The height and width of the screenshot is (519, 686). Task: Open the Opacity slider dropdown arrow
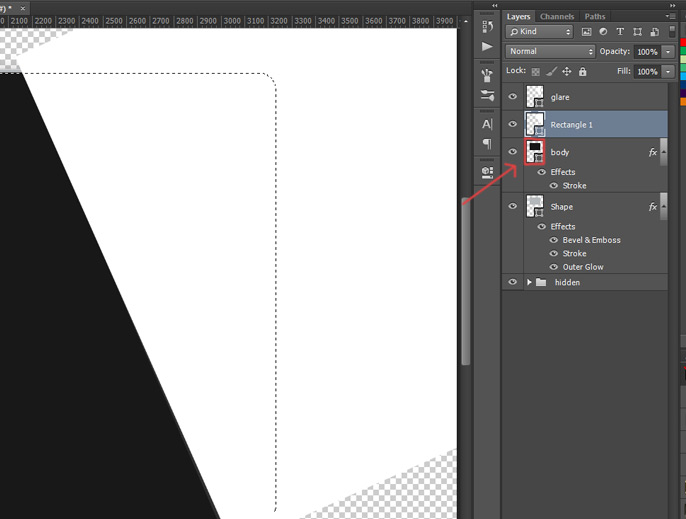[667, 52]
